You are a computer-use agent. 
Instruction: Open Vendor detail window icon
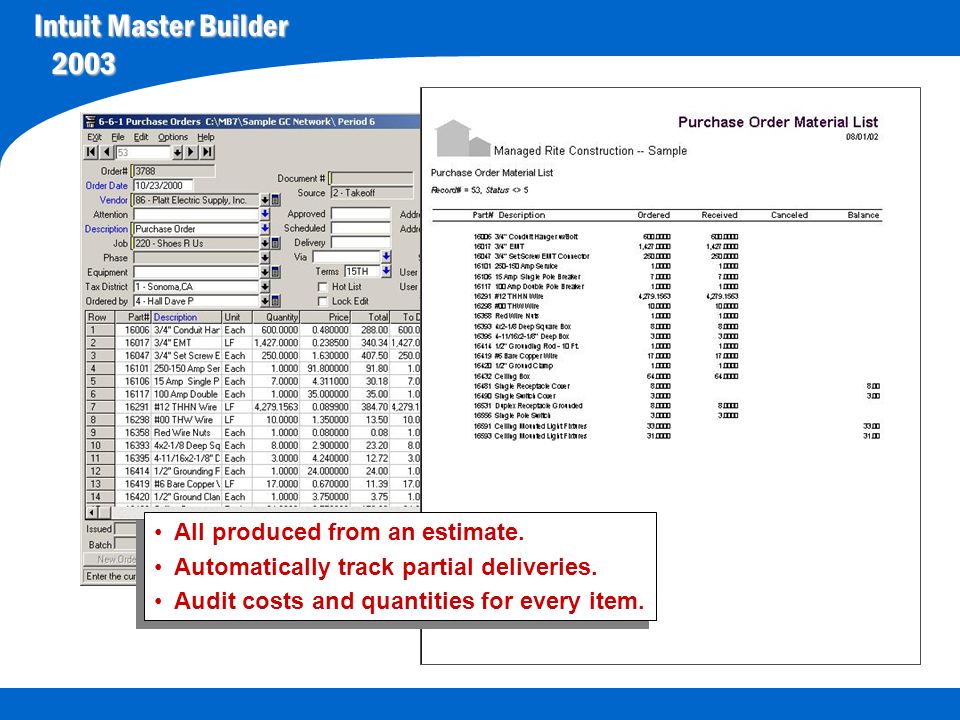coord(276,200)
